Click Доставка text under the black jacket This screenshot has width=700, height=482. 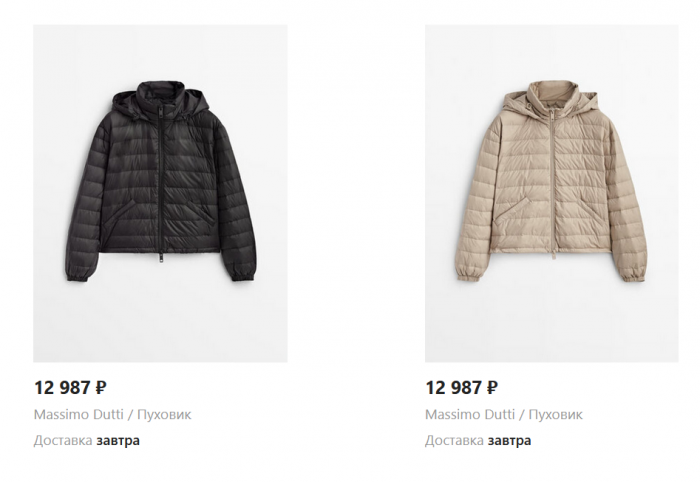coord(63,441)
